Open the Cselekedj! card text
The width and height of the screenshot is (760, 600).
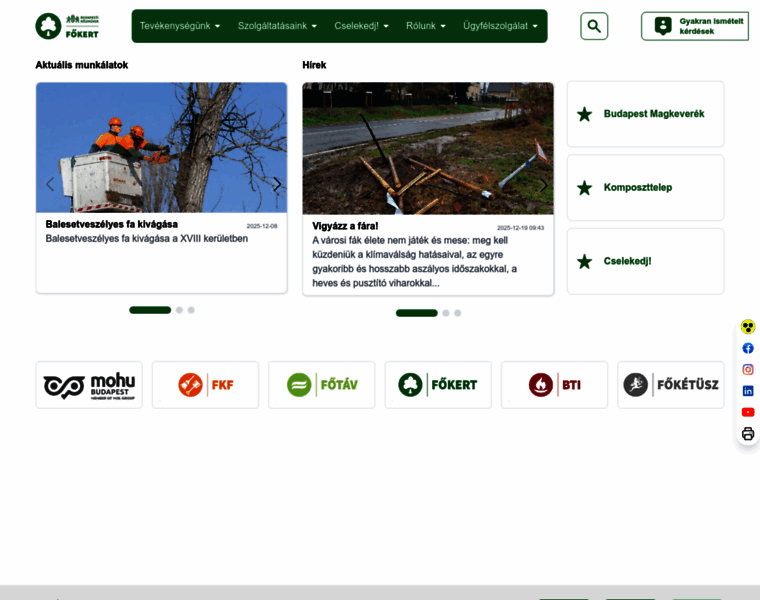click(x=627, y=261)
